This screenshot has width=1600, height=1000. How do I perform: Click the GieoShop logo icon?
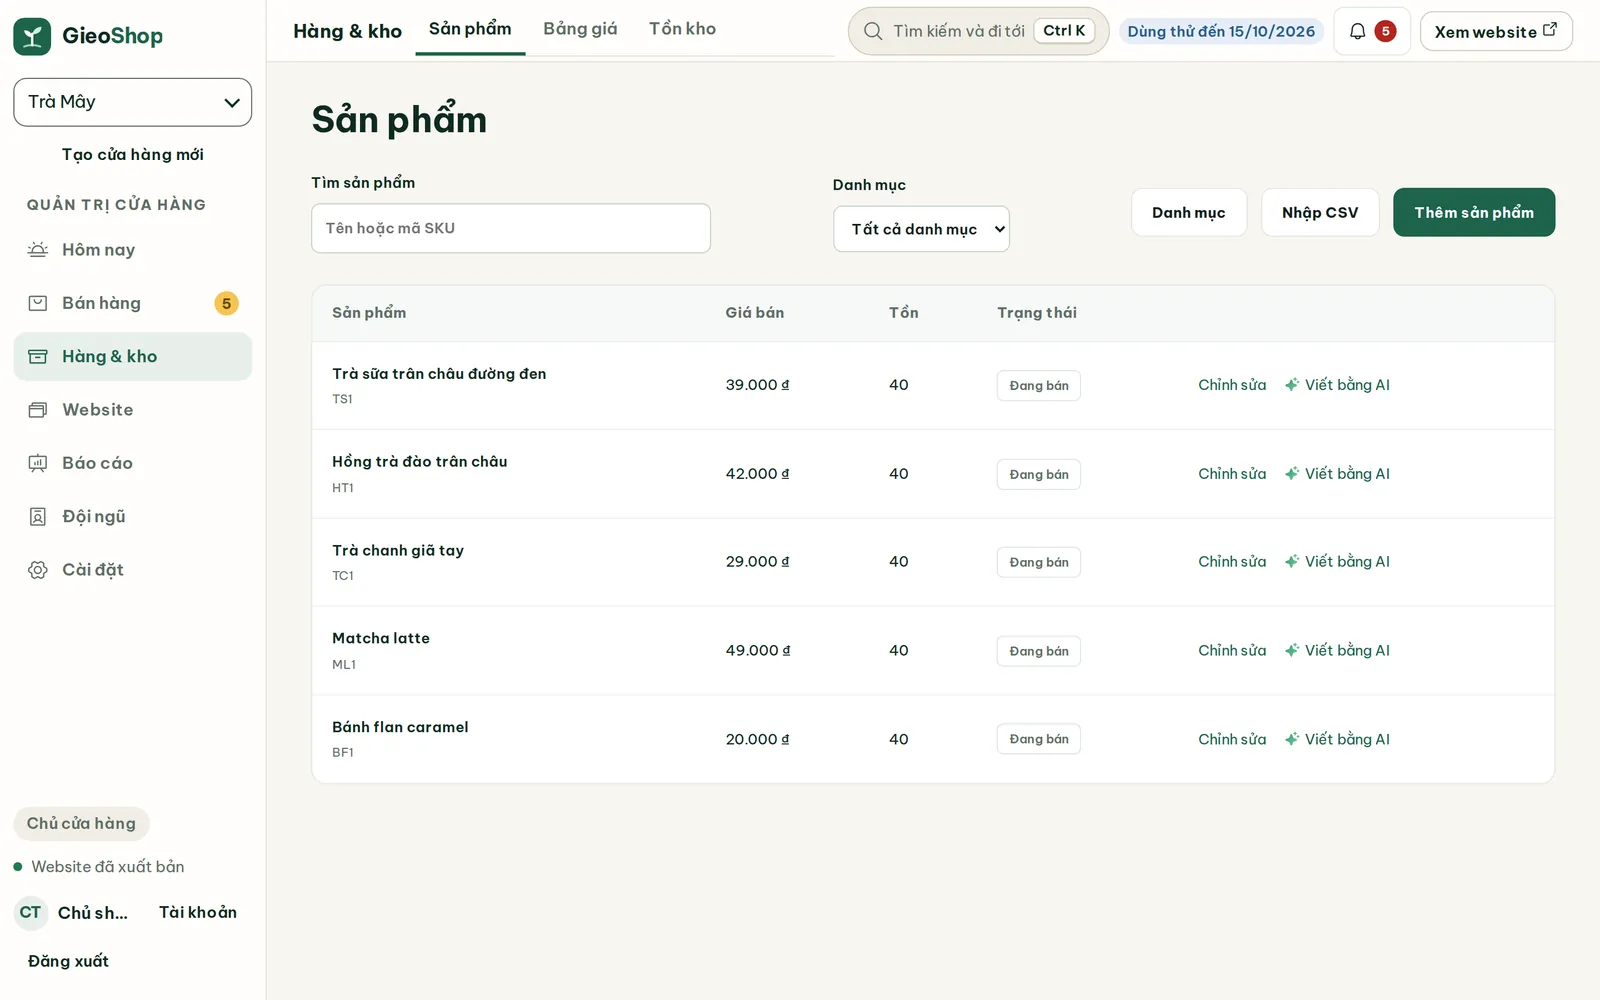(x=32, y=36)
